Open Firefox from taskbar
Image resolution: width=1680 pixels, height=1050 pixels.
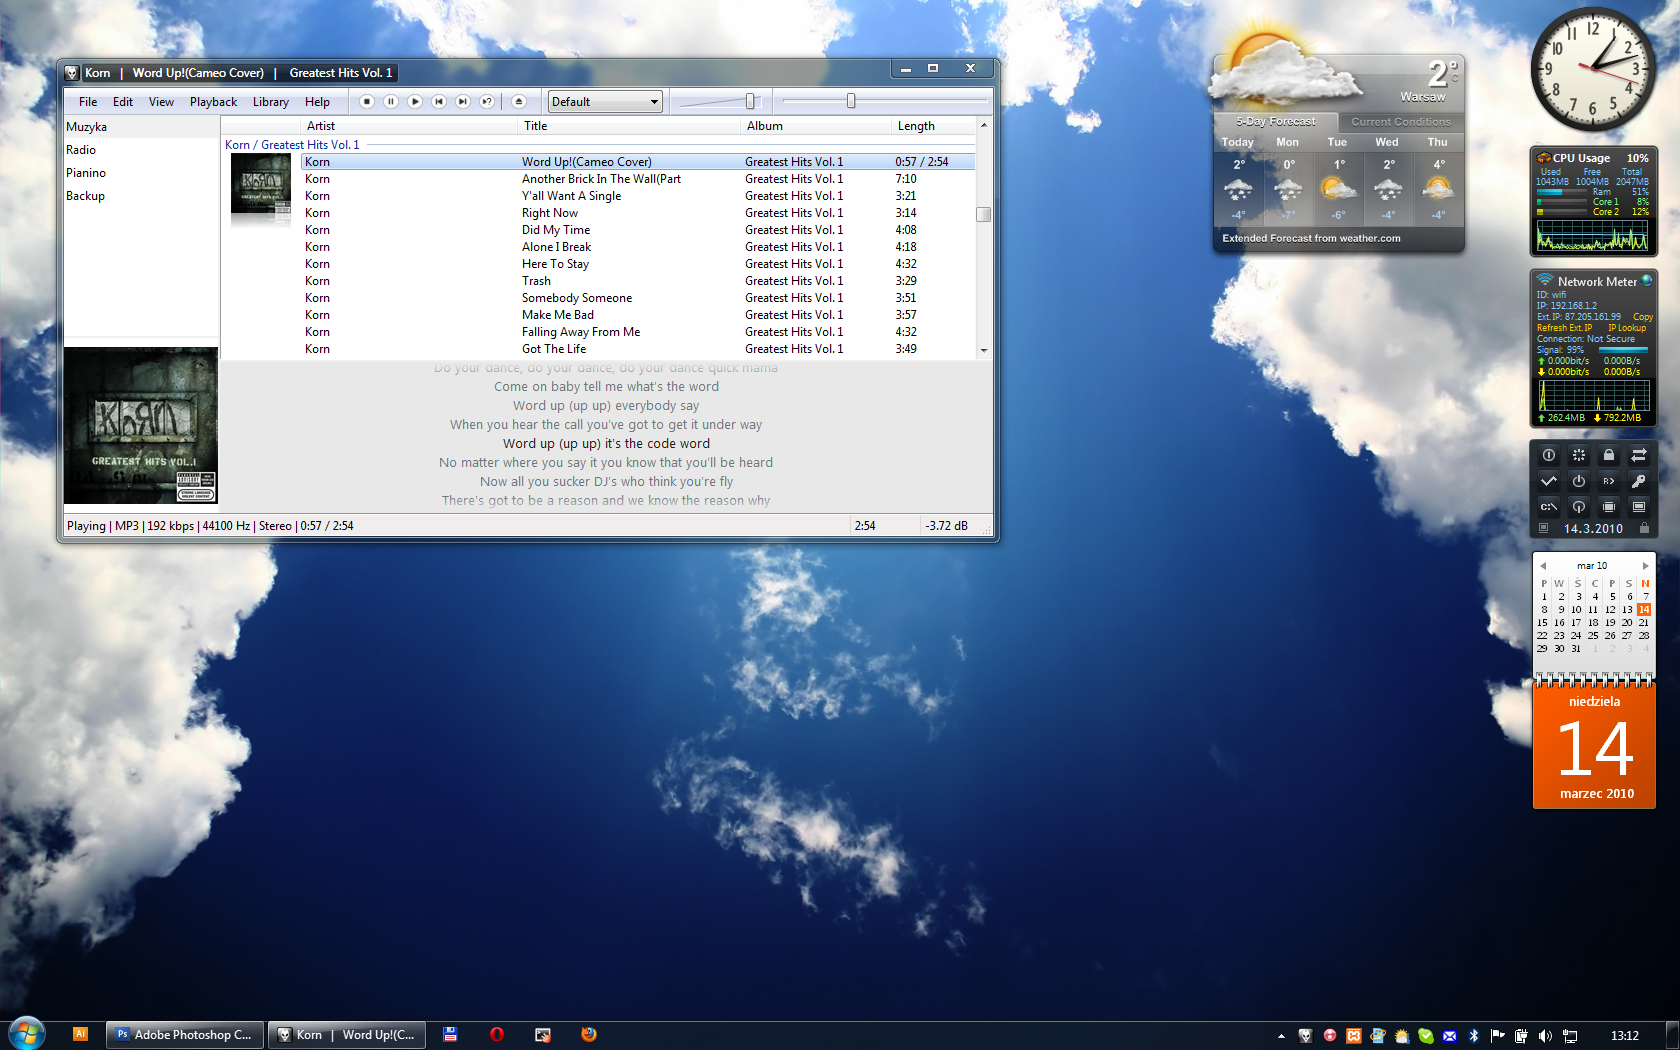[x=589, y=1035]
